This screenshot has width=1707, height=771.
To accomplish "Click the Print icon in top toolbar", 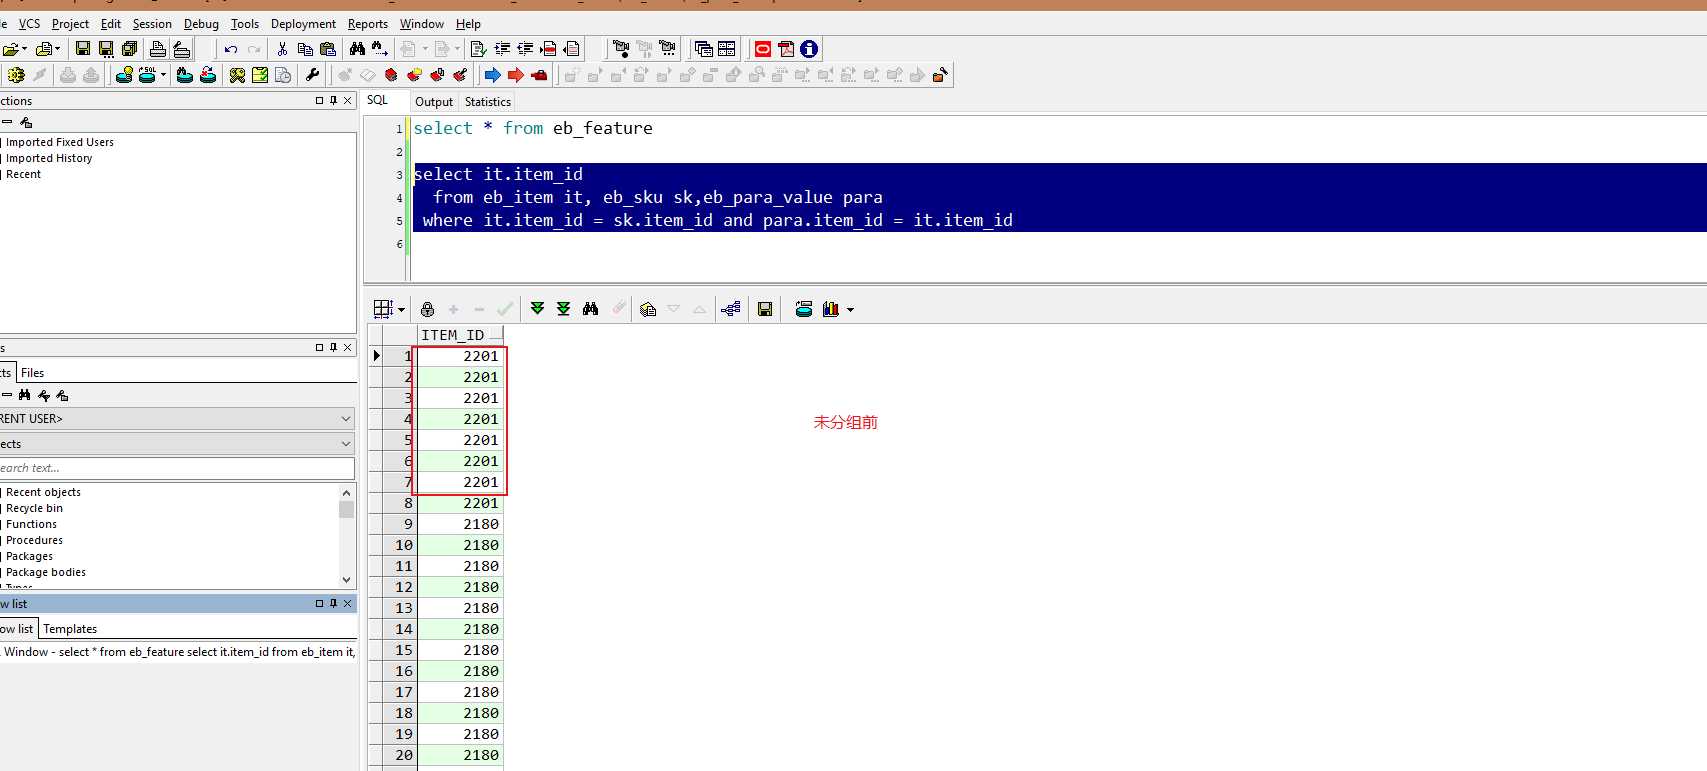I will point(157,49).
